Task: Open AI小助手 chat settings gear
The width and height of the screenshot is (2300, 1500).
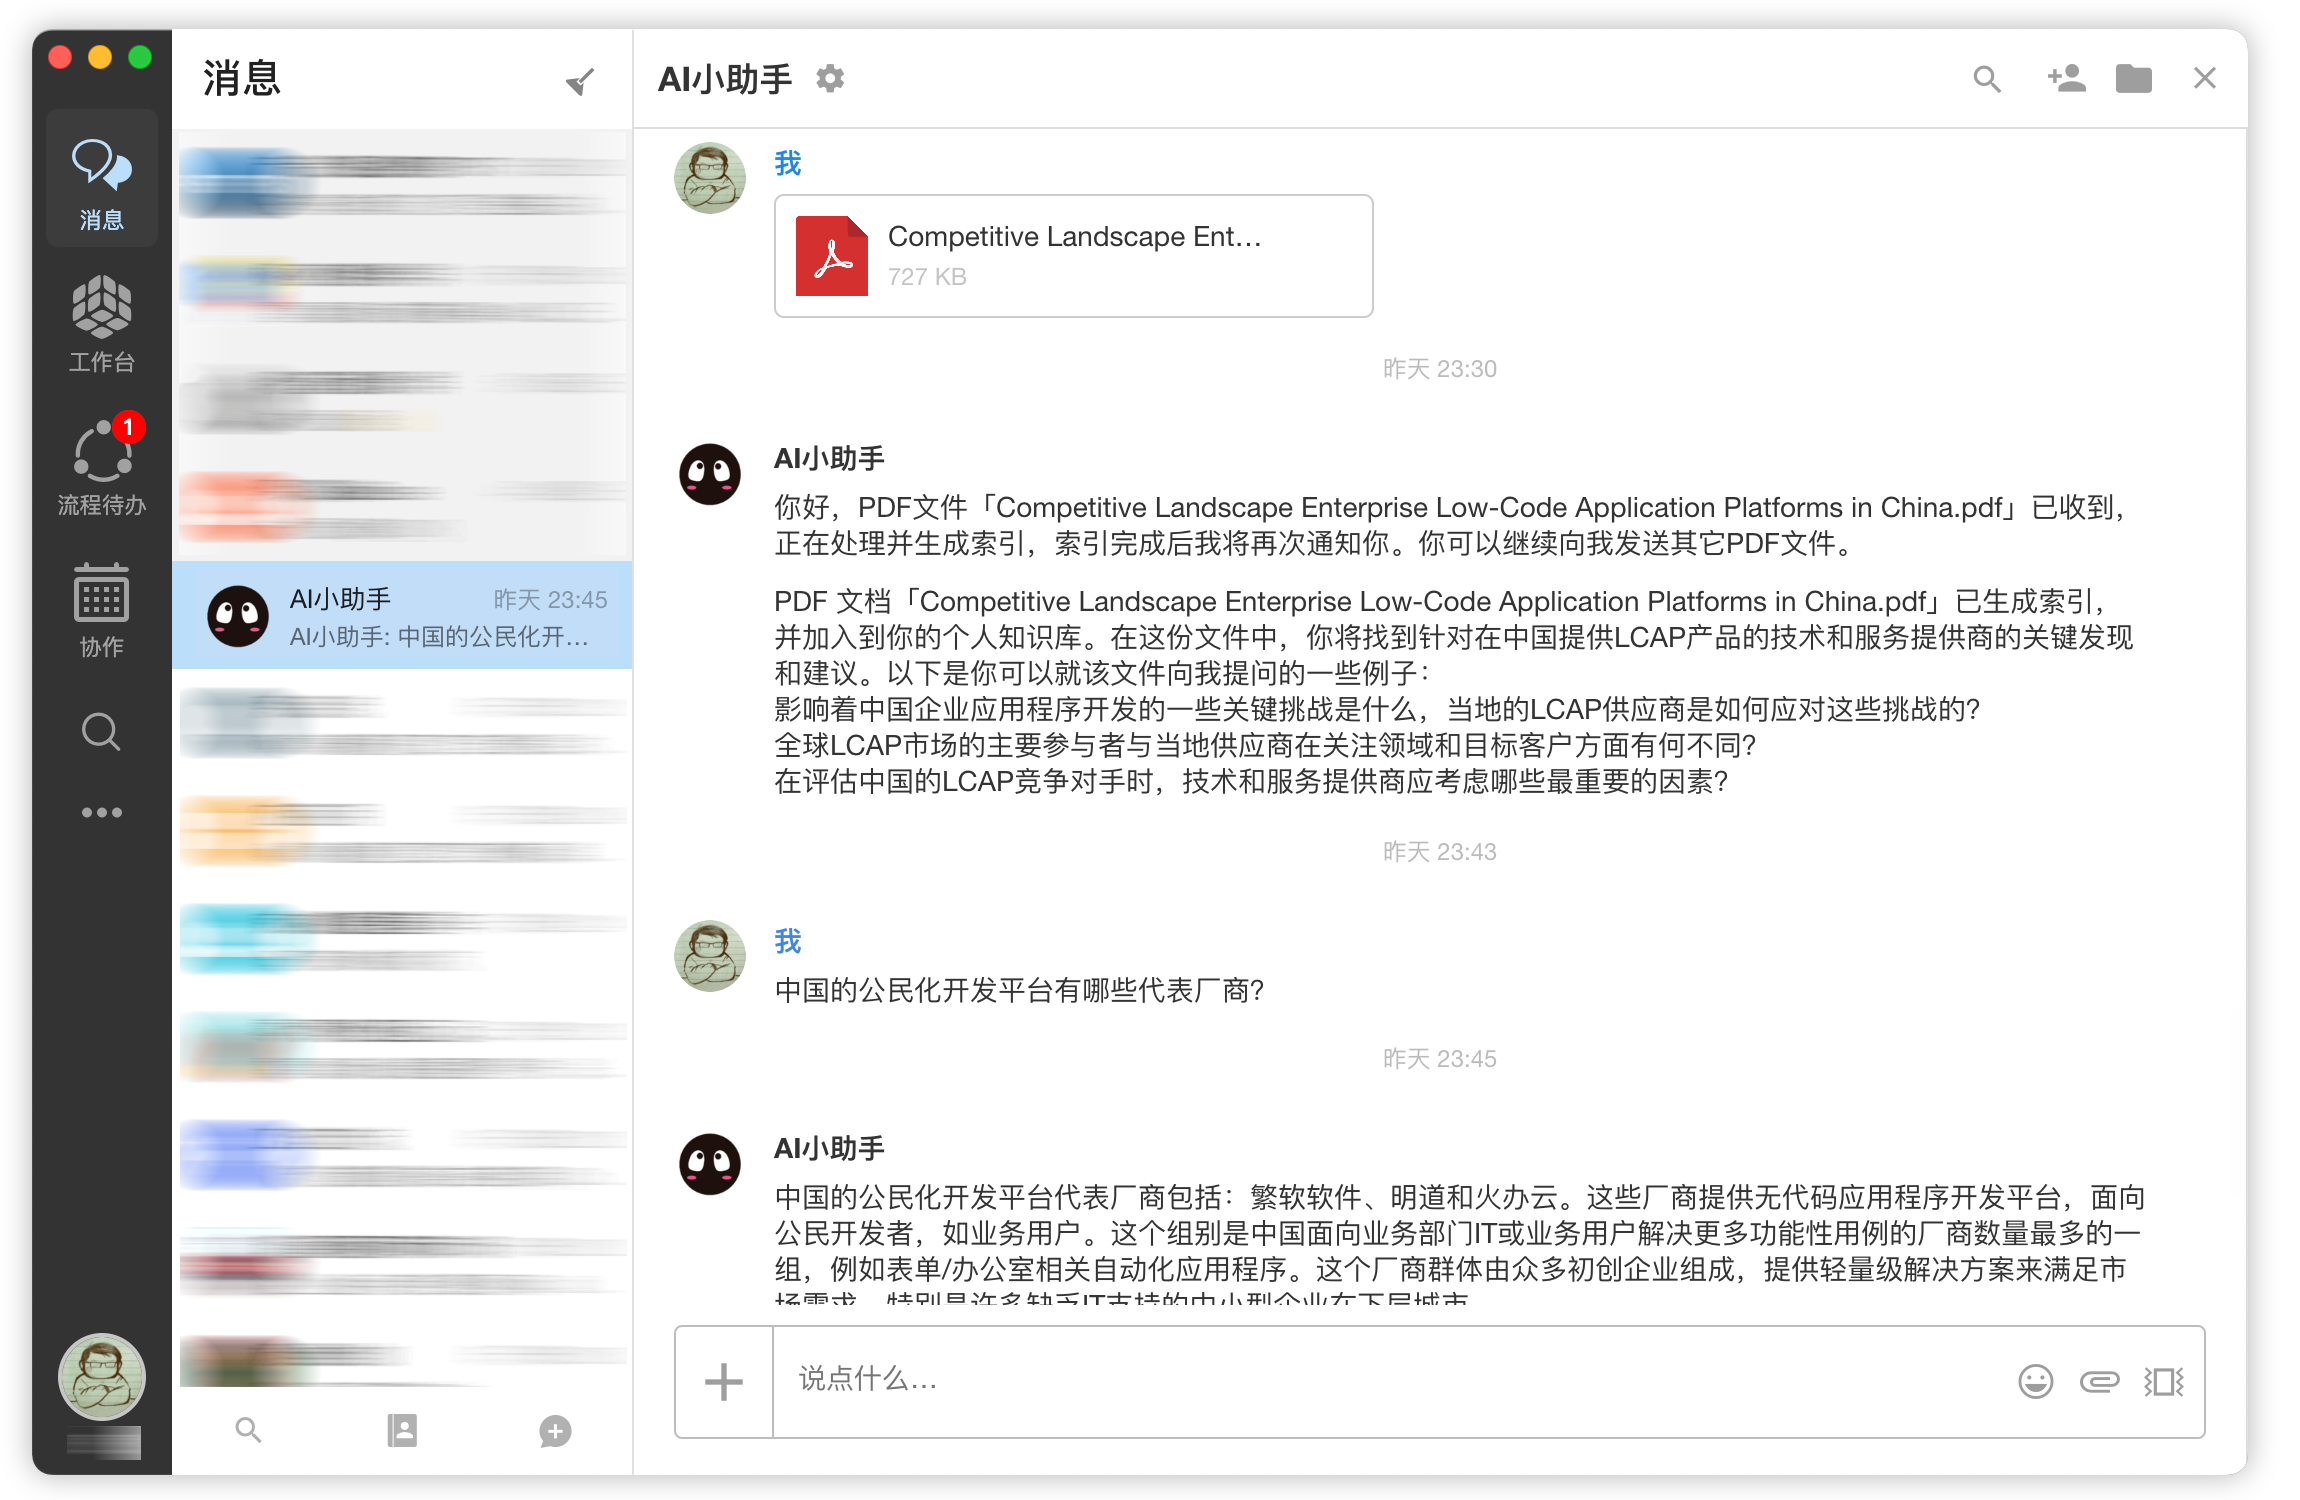Action: coord(830,78)
